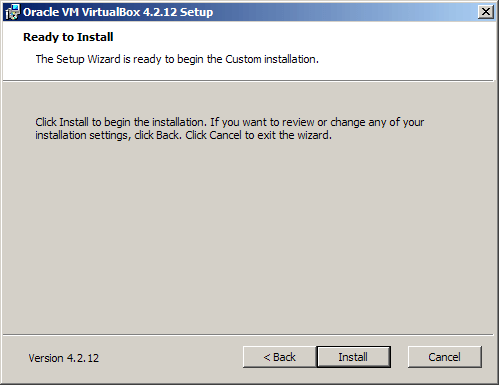Click the separator line below the header
The height and width of the screenshot is (385, 499).
click(x=248, y=81)
